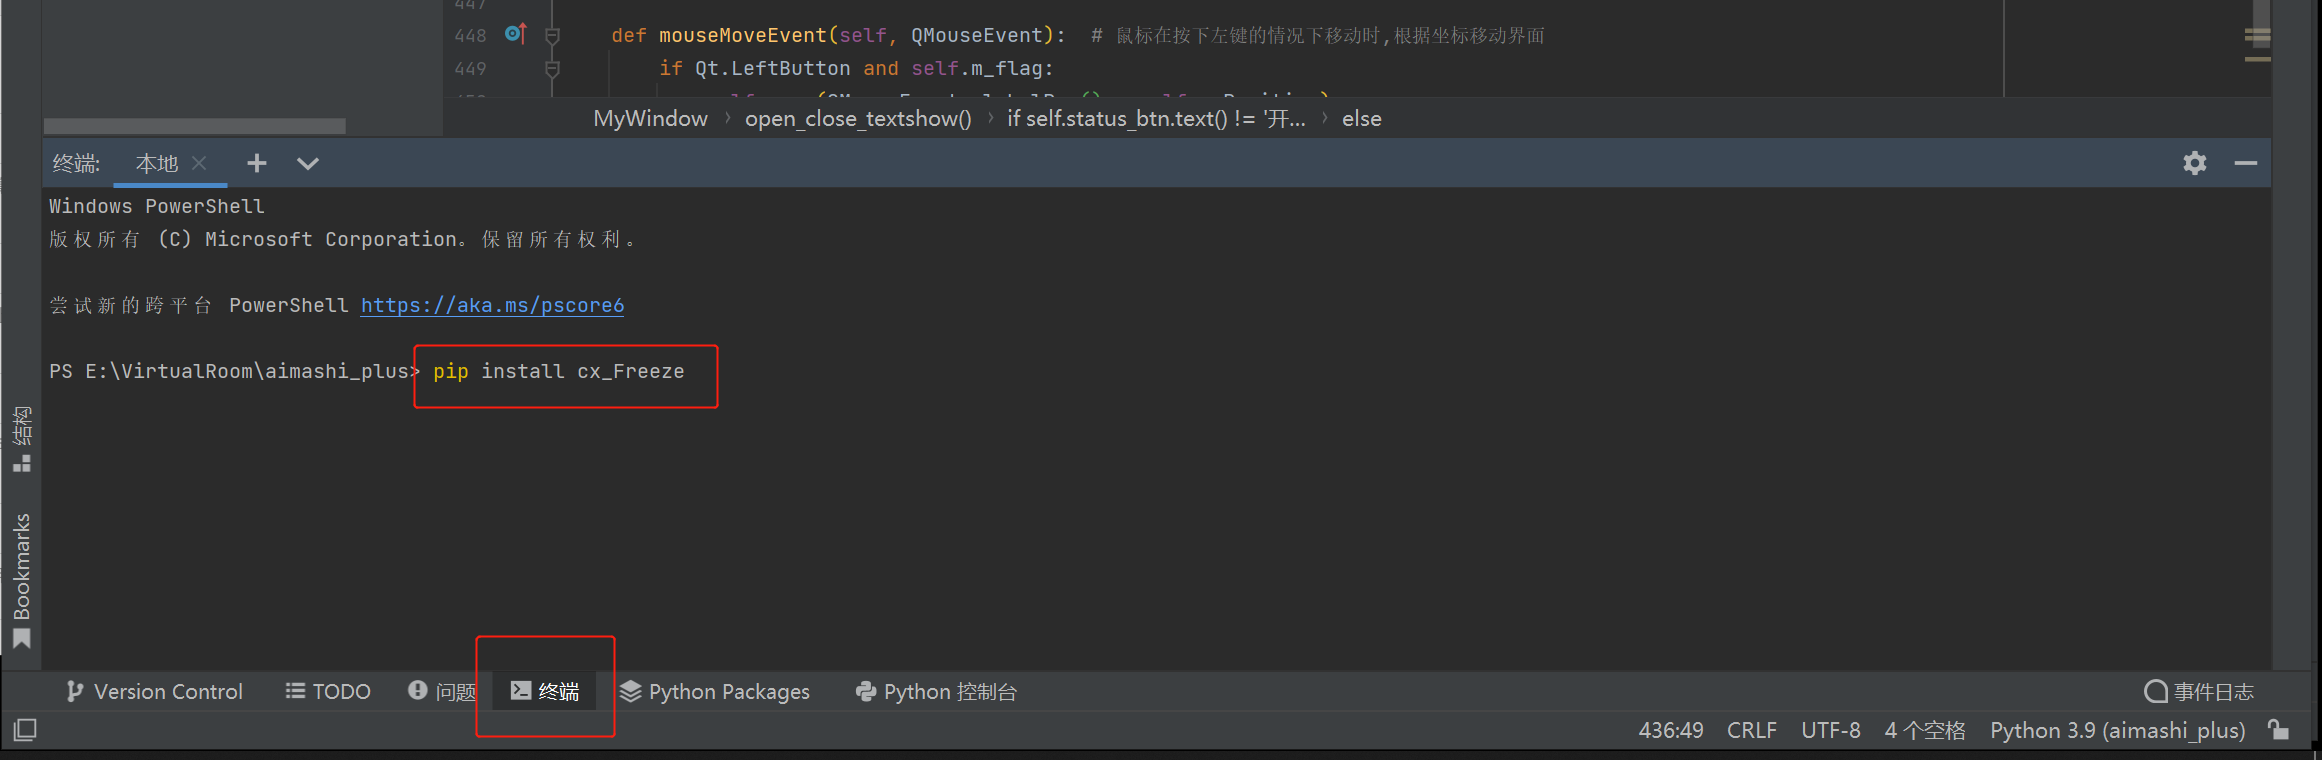
Task: Add a new terminal session tab
Action: point(256,163)
